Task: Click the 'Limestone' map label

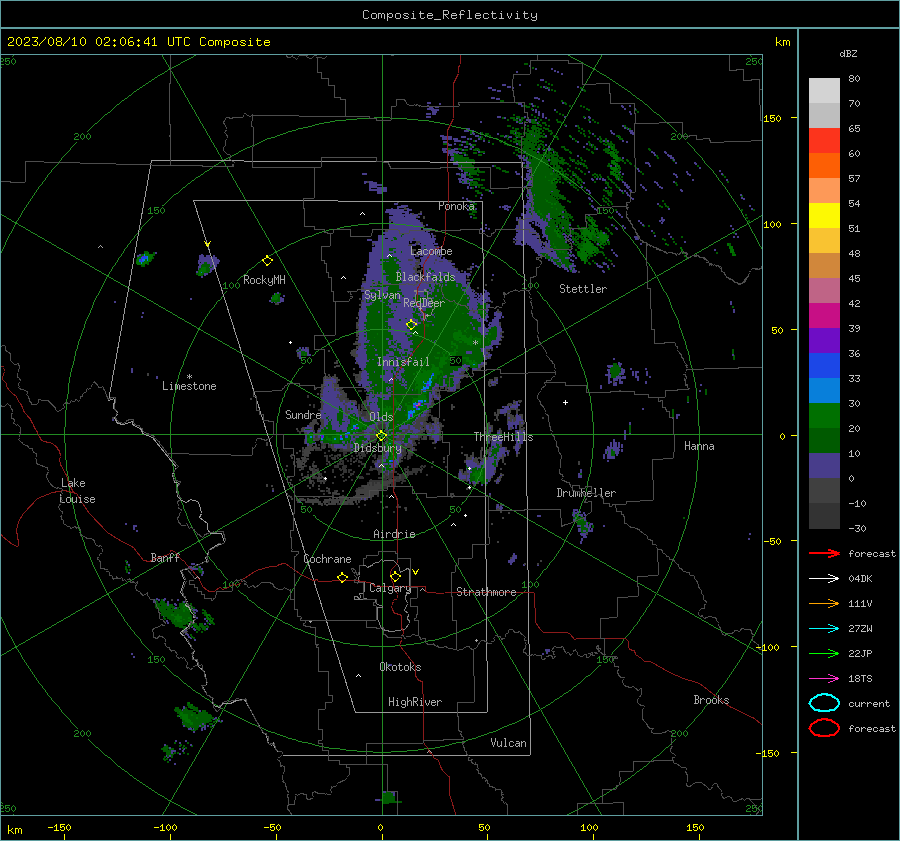Action: point(189,386)
